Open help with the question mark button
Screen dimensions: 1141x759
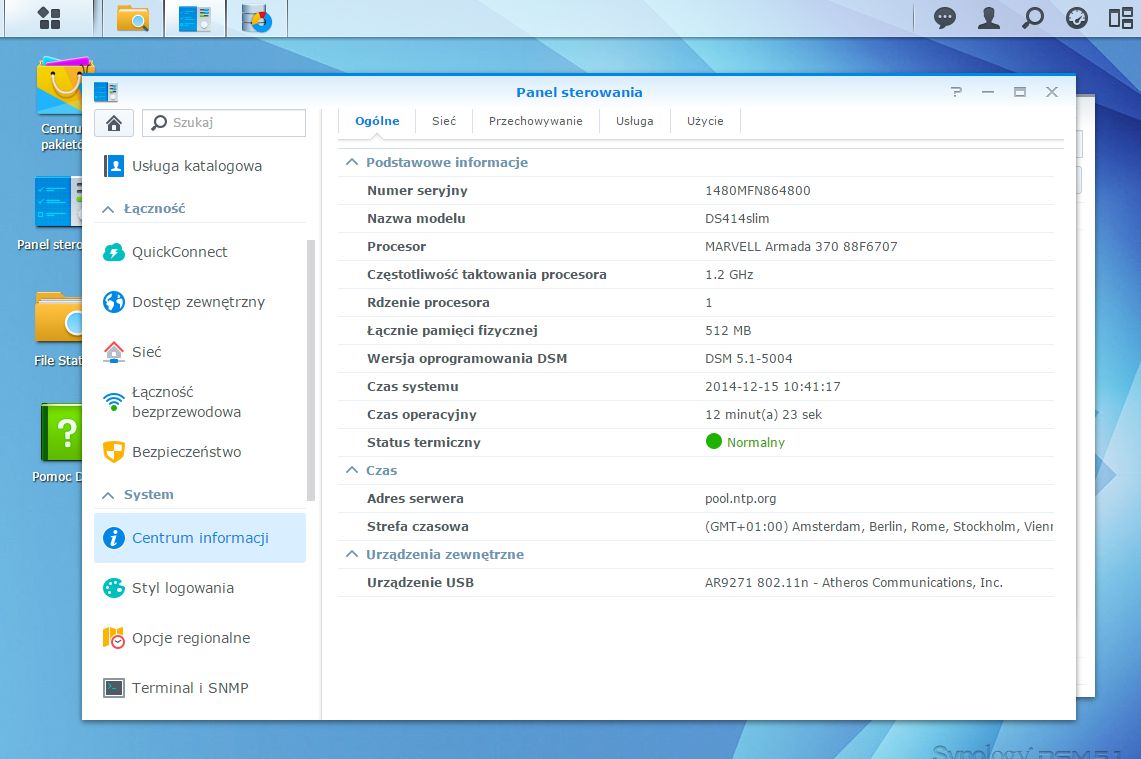click(x=956, y=92)
